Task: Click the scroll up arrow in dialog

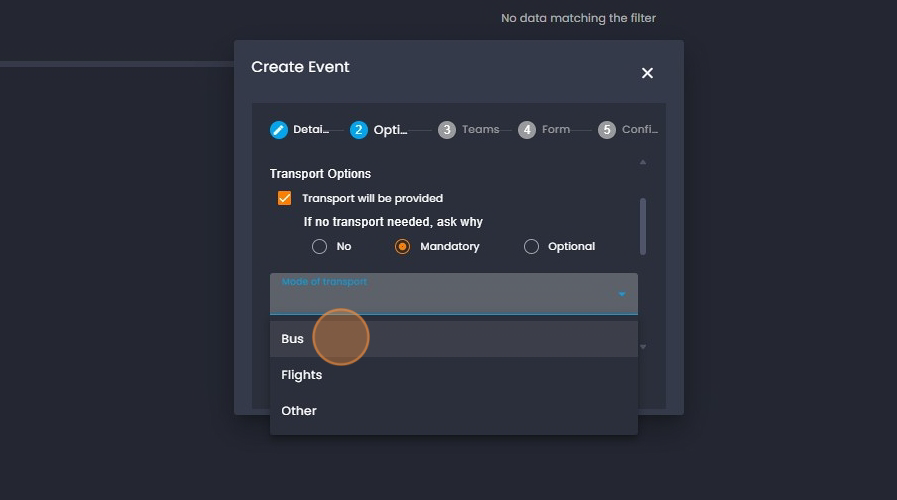Action: tap(643, 162)
